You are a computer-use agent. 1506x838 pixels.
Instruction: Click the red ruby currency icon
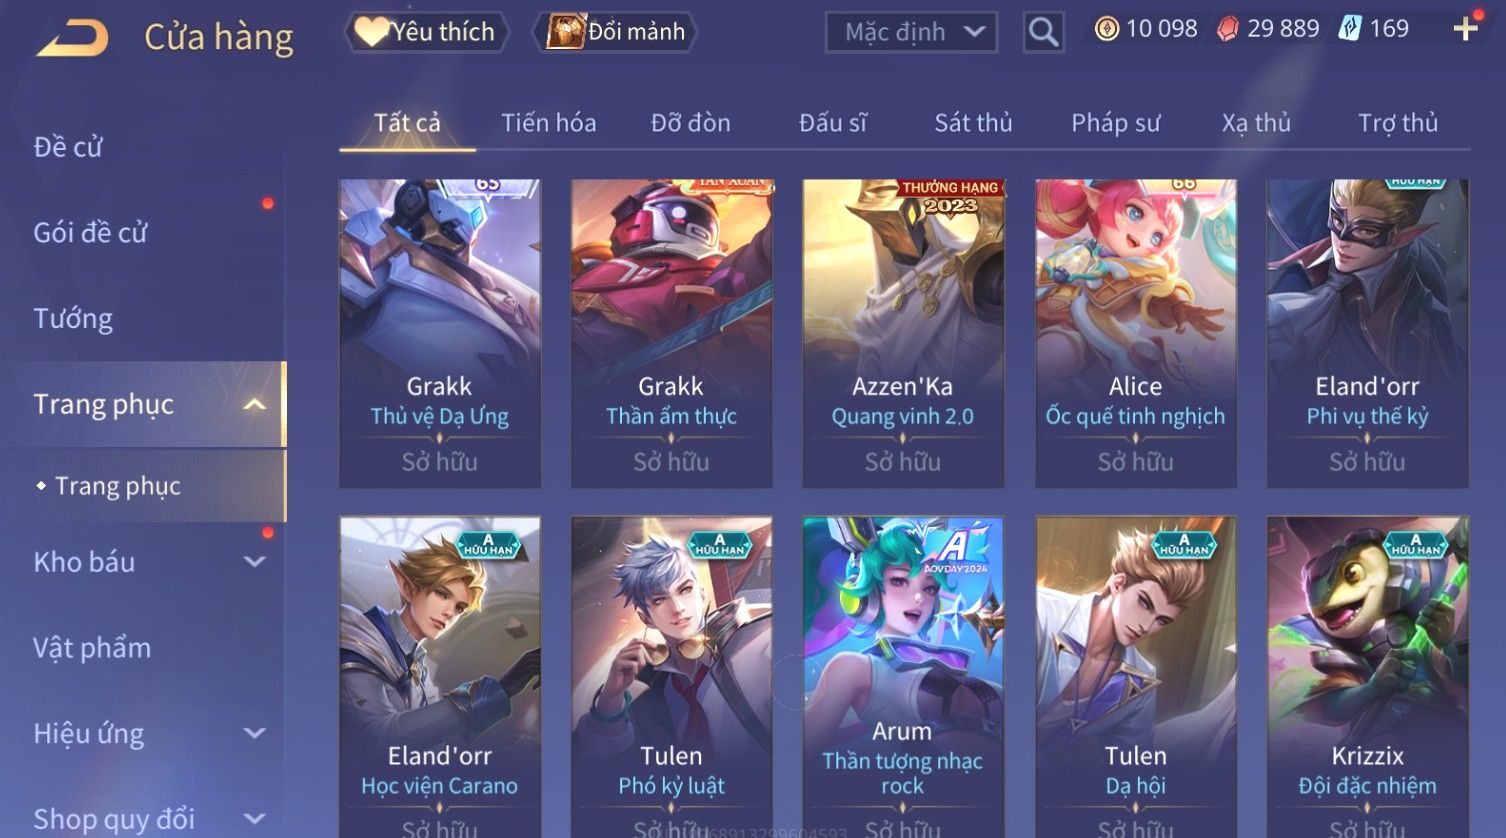pyautogui.click(x=1227, y=29)
